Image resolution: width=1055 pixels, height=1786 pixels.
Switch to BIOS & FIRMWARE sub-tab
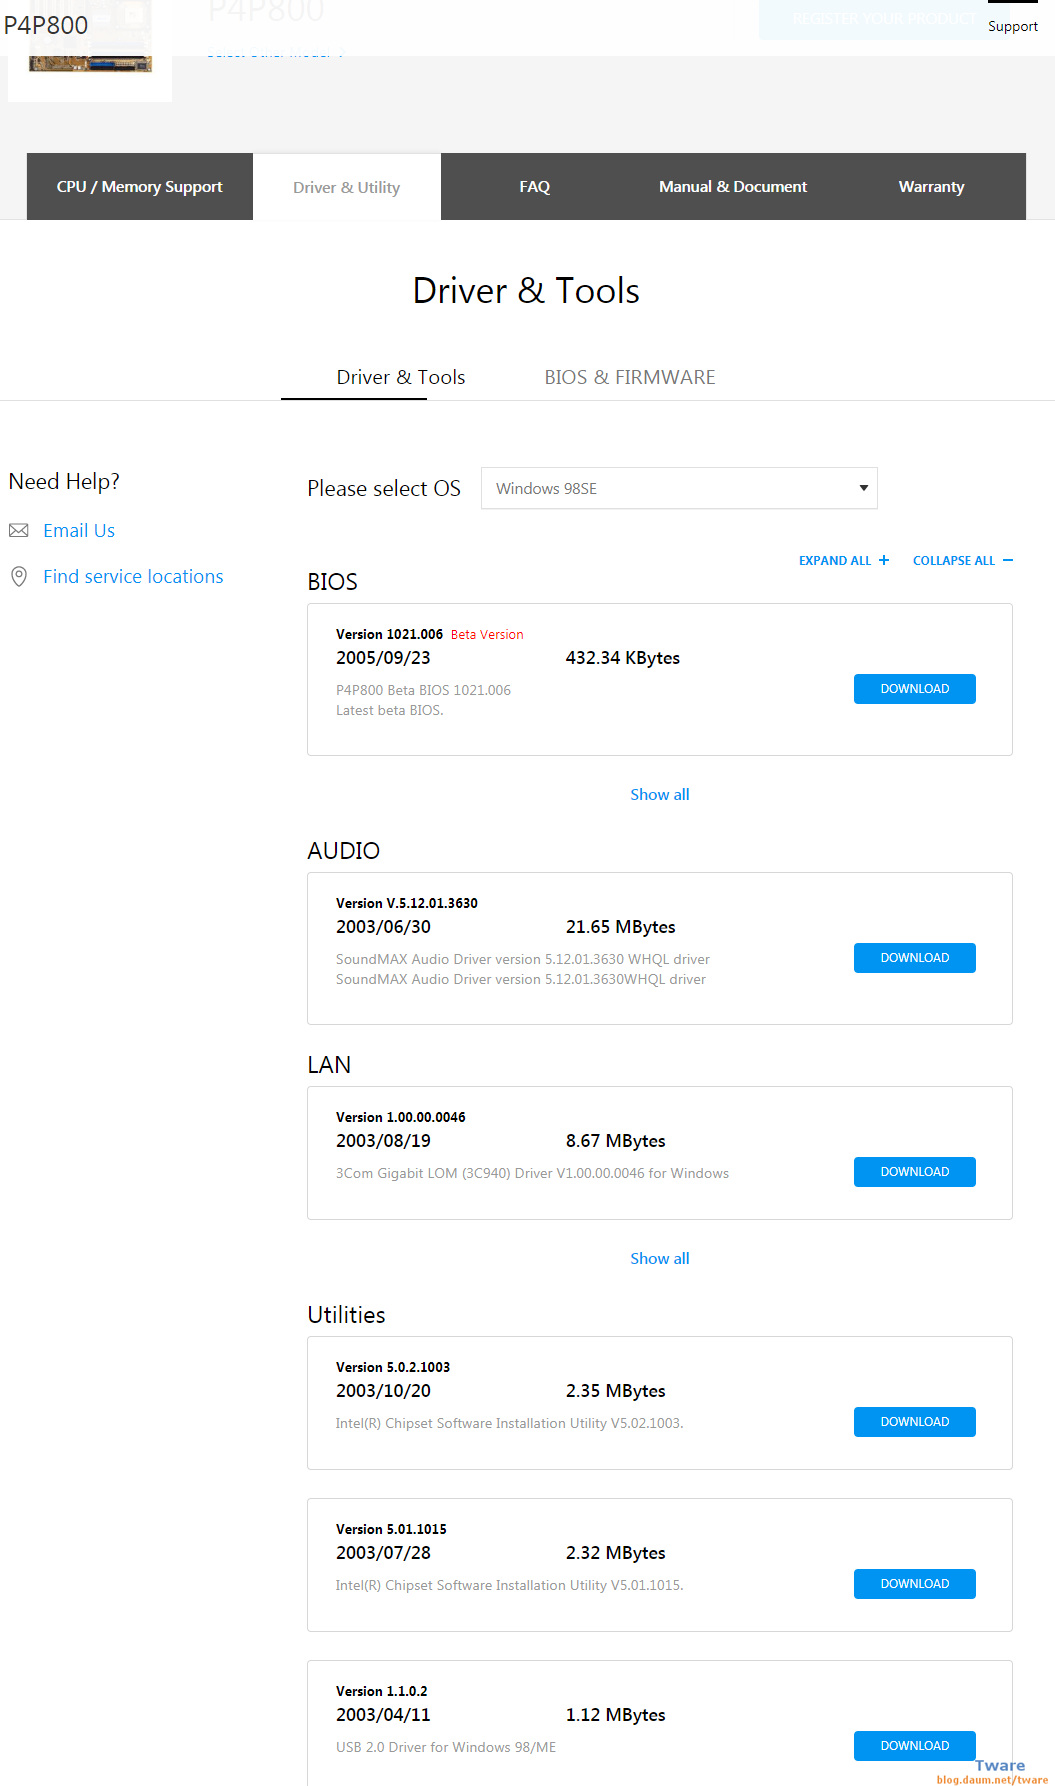pos(630,377)
